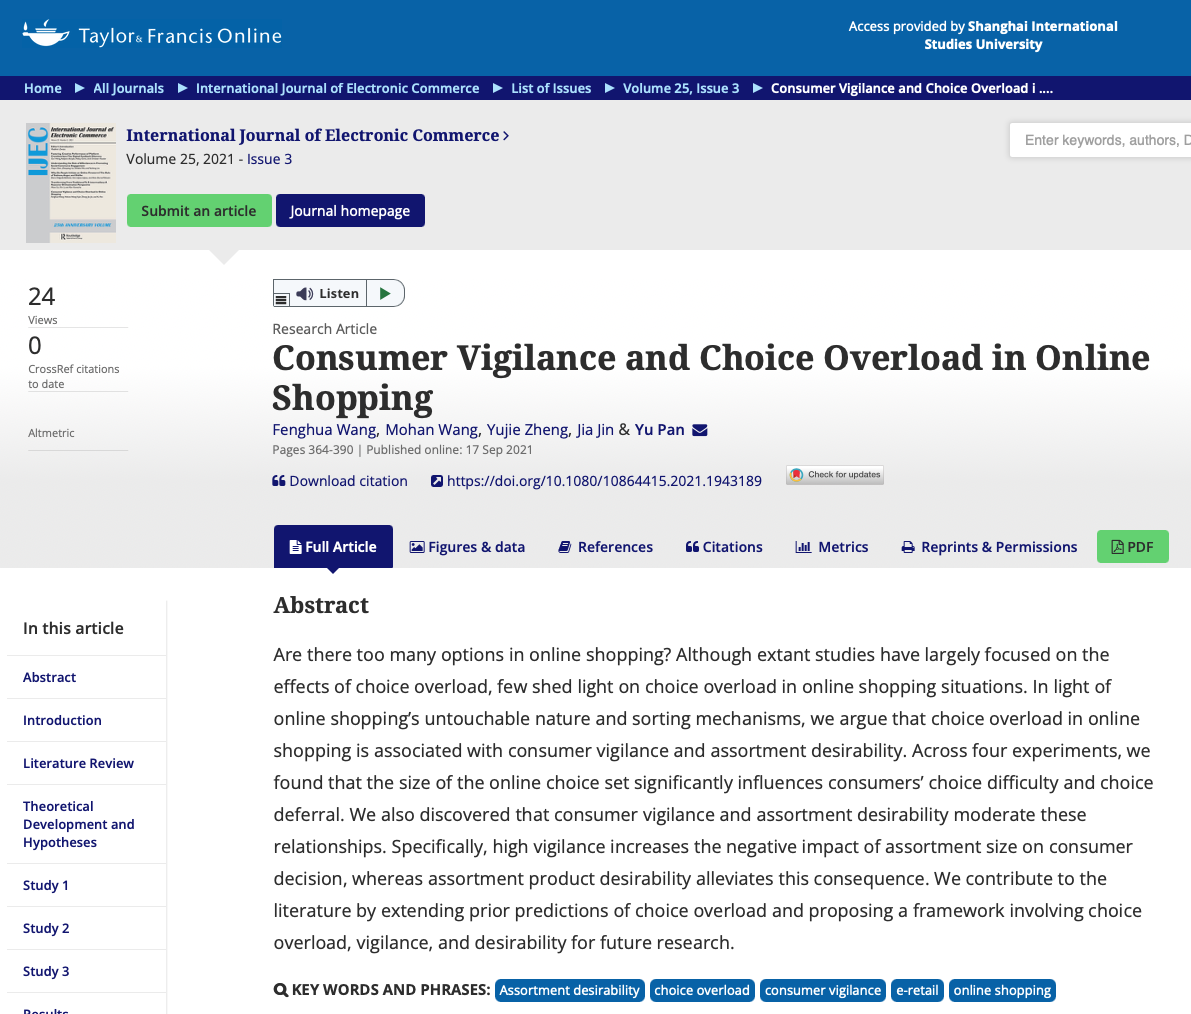Click the journal cover thumbnail
The width and height of the screenshot is (1191, 1014).
(x=71, y=183)
